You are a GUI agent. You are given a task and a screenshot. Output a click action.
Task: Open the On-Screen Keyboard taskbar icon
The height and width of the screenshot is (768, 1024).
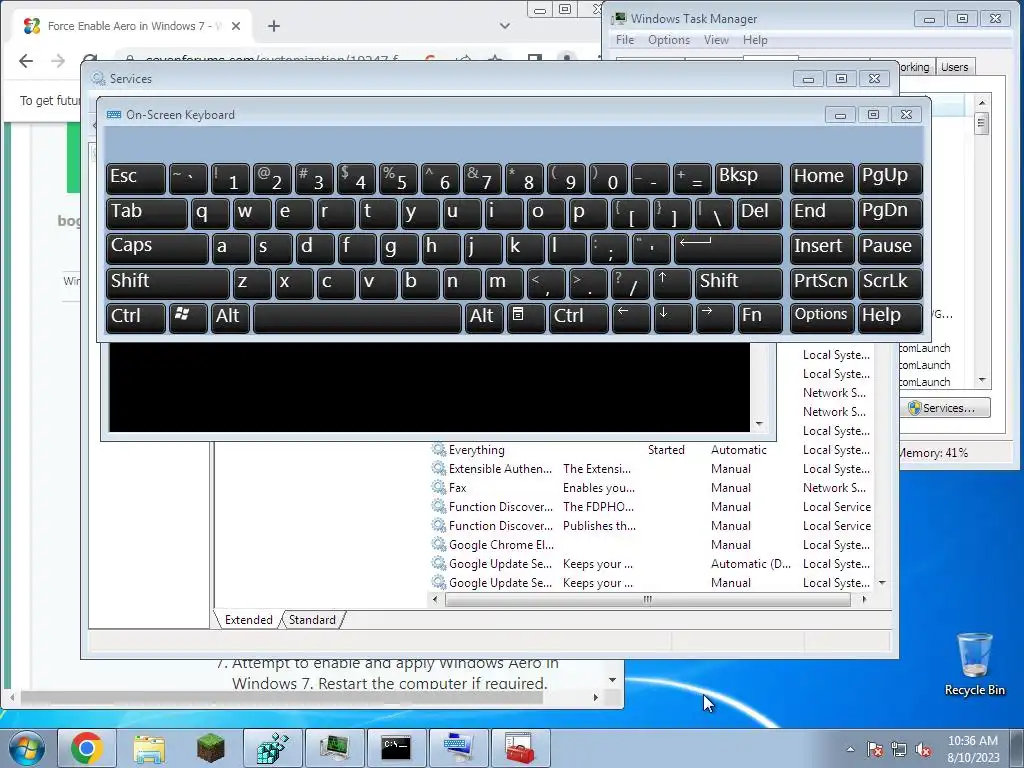[458, 748]
